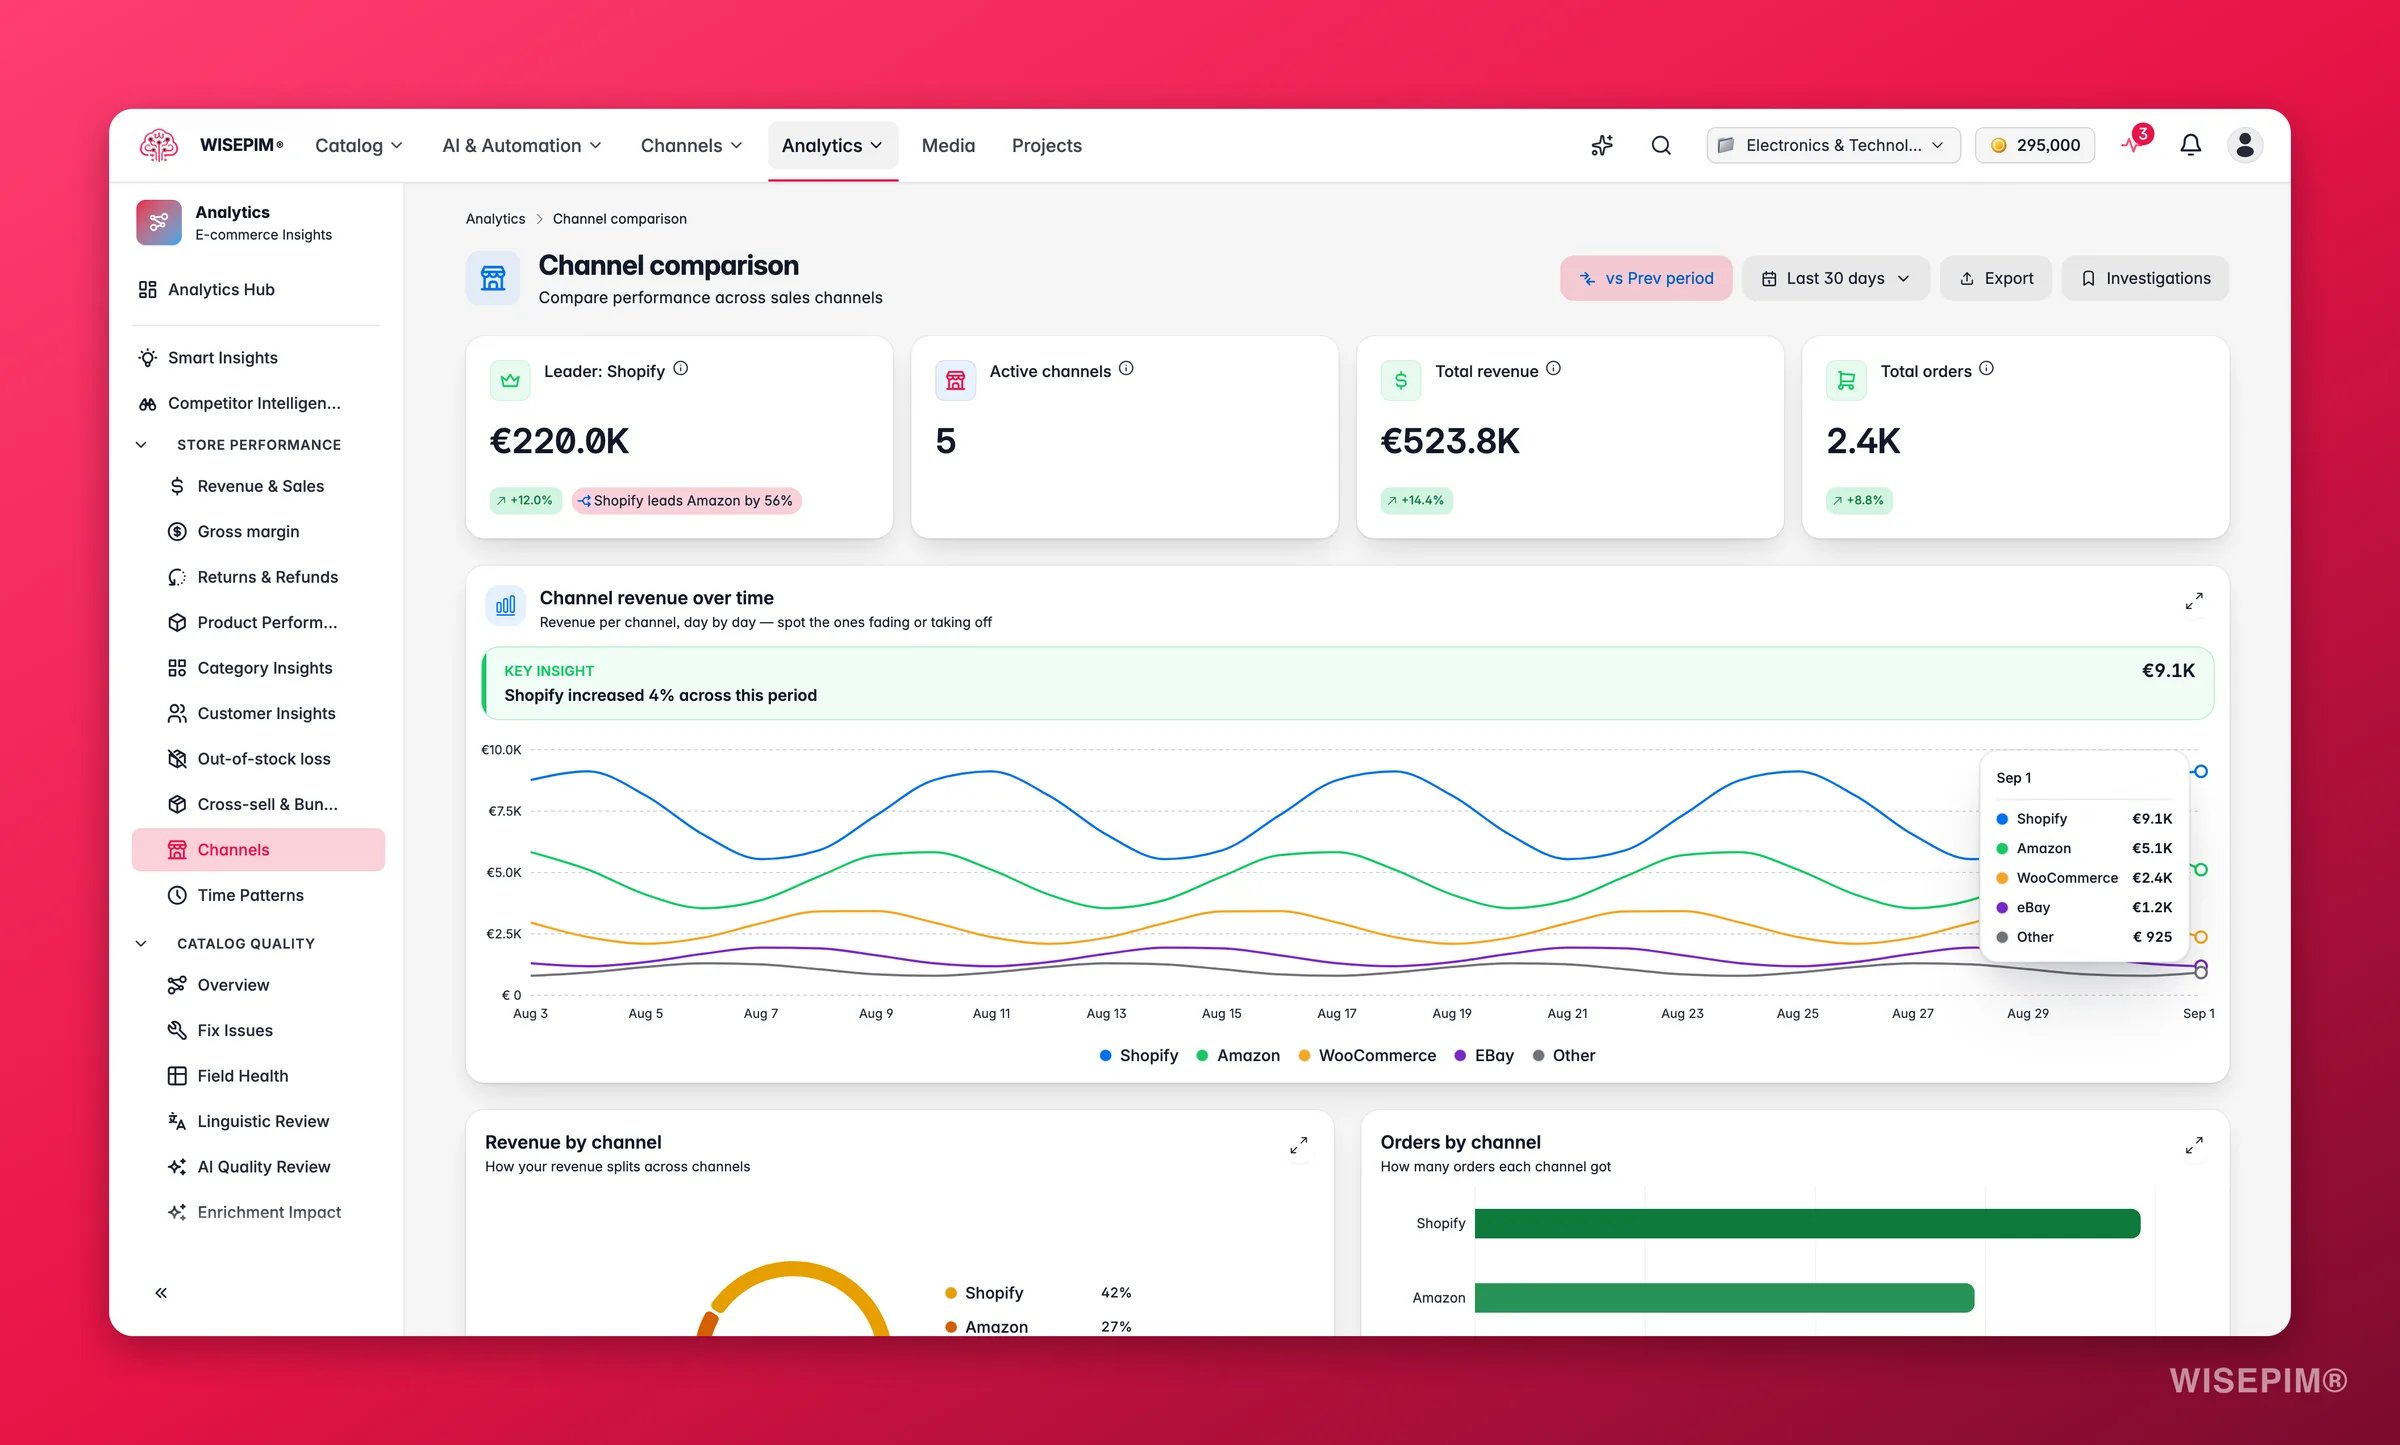
Task: Open the AI & Automation dropdown
Action: coord(522,145)
